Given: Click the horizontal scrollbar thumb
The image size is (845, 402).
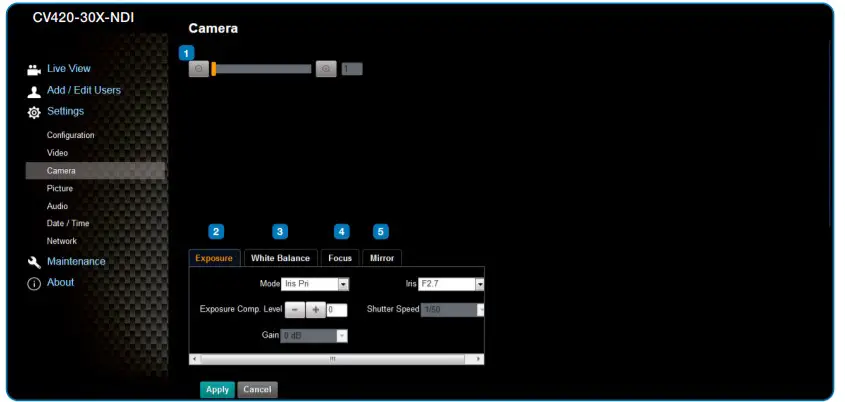Looking at the screenshot, I should pyautogui.click(x=333, y=359).
